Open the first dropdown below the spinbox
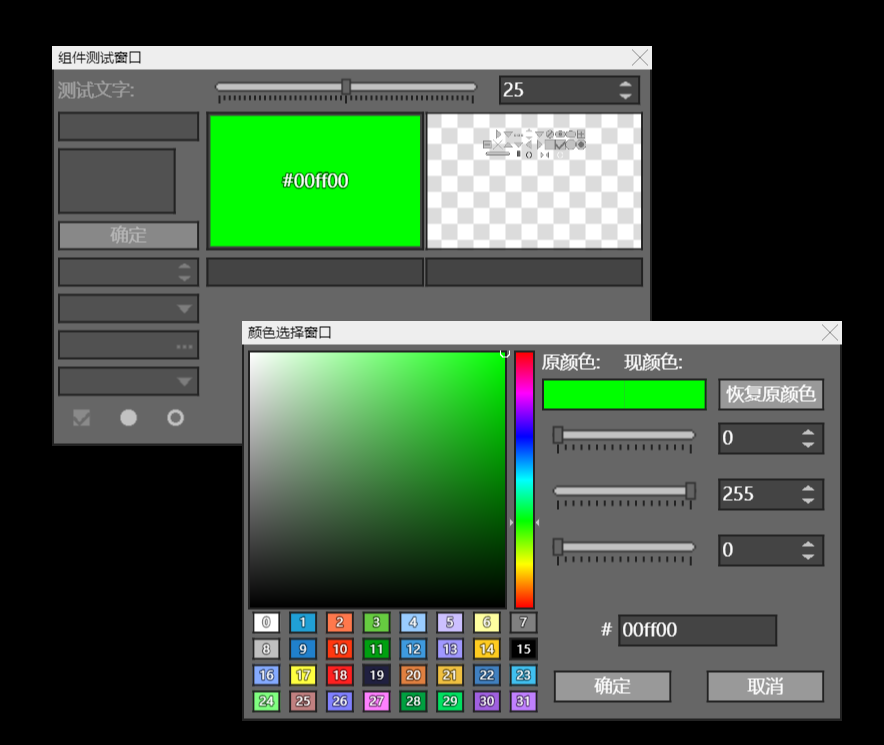Viewport: 884px width, 745px height. click(129, 308)
